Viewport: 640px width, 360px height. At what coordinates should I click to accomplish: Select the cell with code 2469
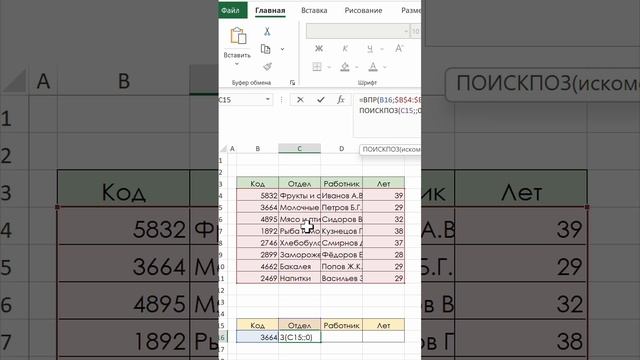pyautogui.click(x=258, y=278)
